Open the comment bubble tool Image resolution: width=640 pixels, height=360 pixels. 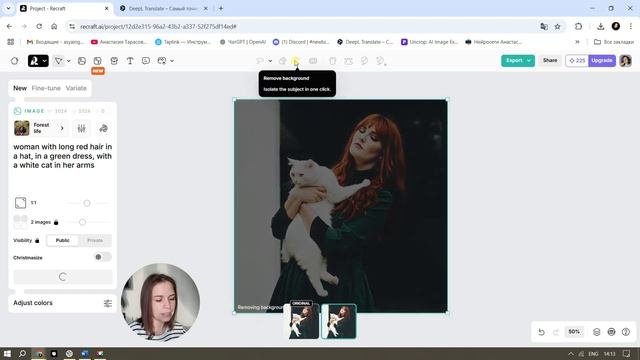146,61
